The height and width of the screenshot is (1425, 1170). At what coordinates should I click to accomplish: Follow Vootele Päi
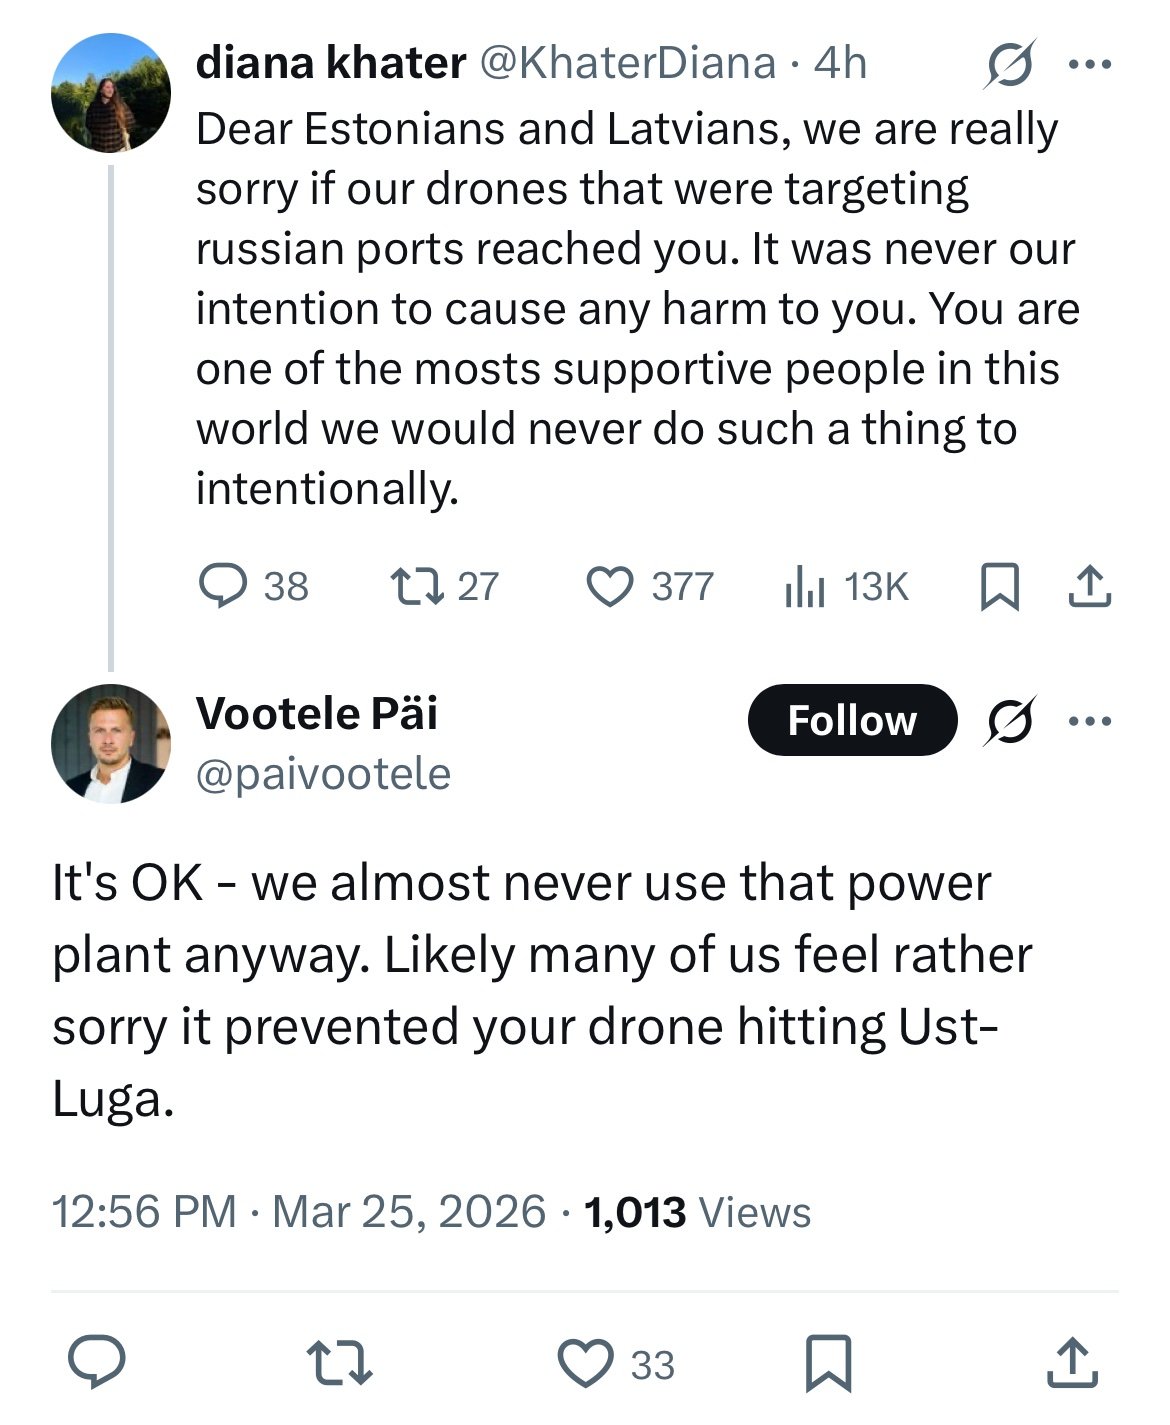852,720
